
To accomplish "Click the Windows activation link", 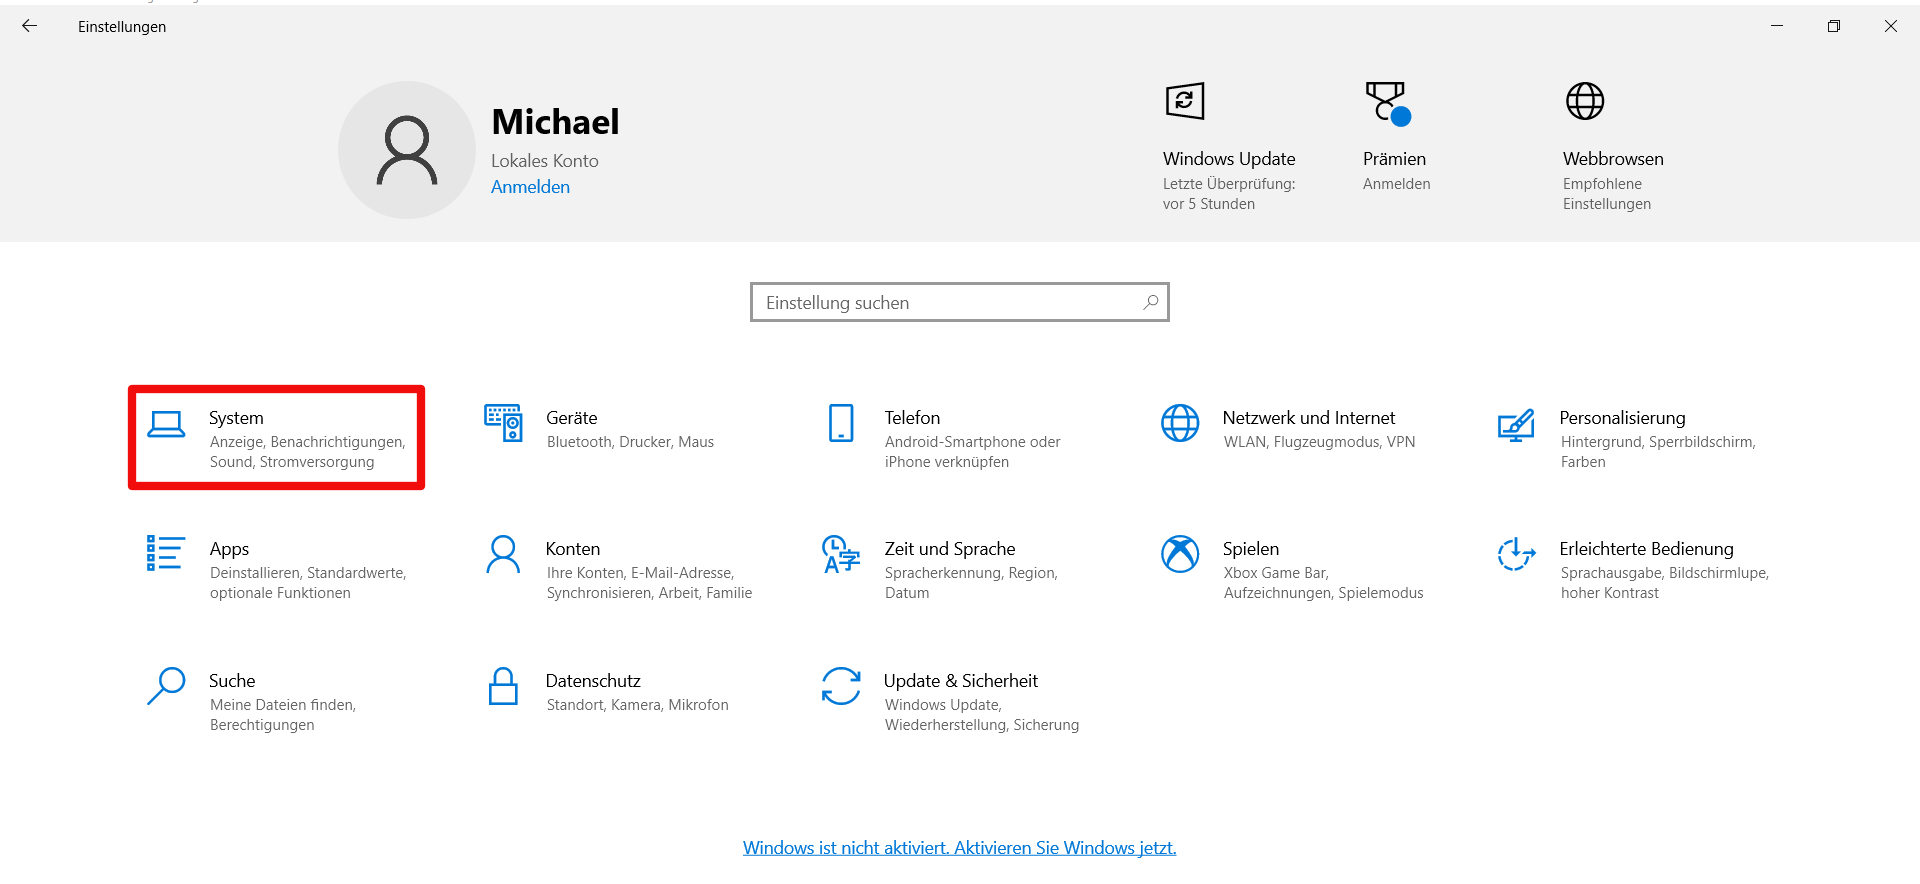I will click(x=959, y=848).
